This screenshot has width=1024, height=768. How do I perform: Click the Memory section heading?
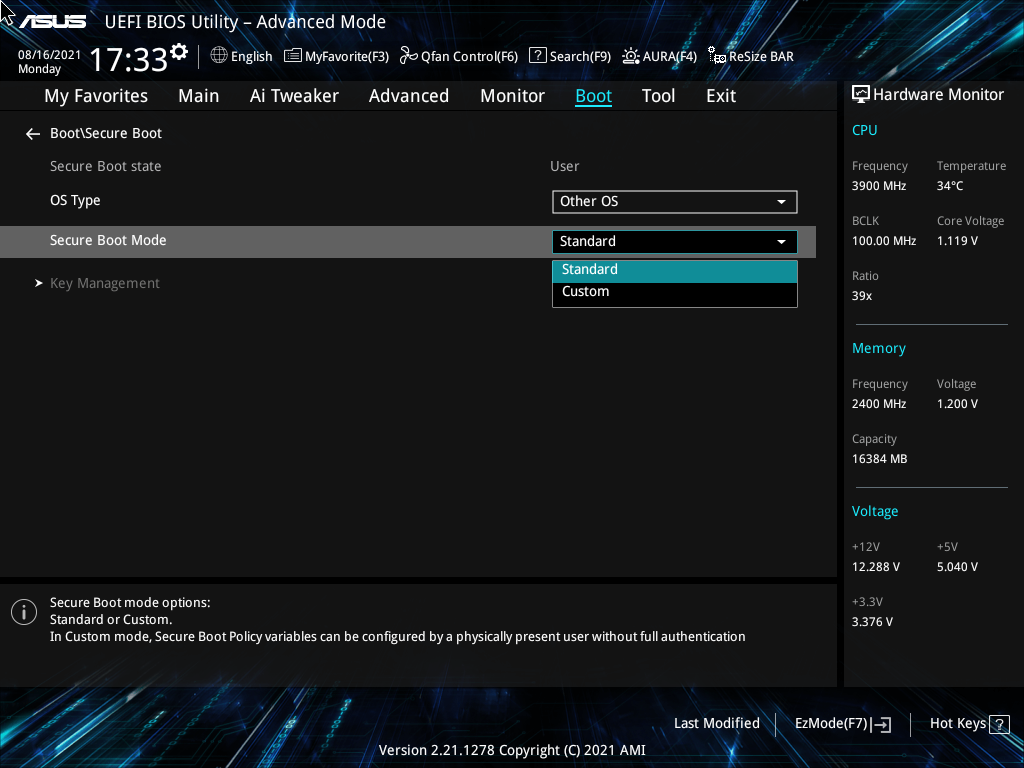click(879, 349)
